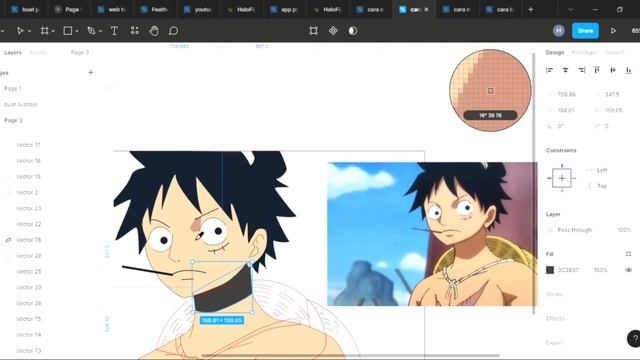Select the Vector 15 layer
The image size is (640, 360).
(x=28, y=177)
